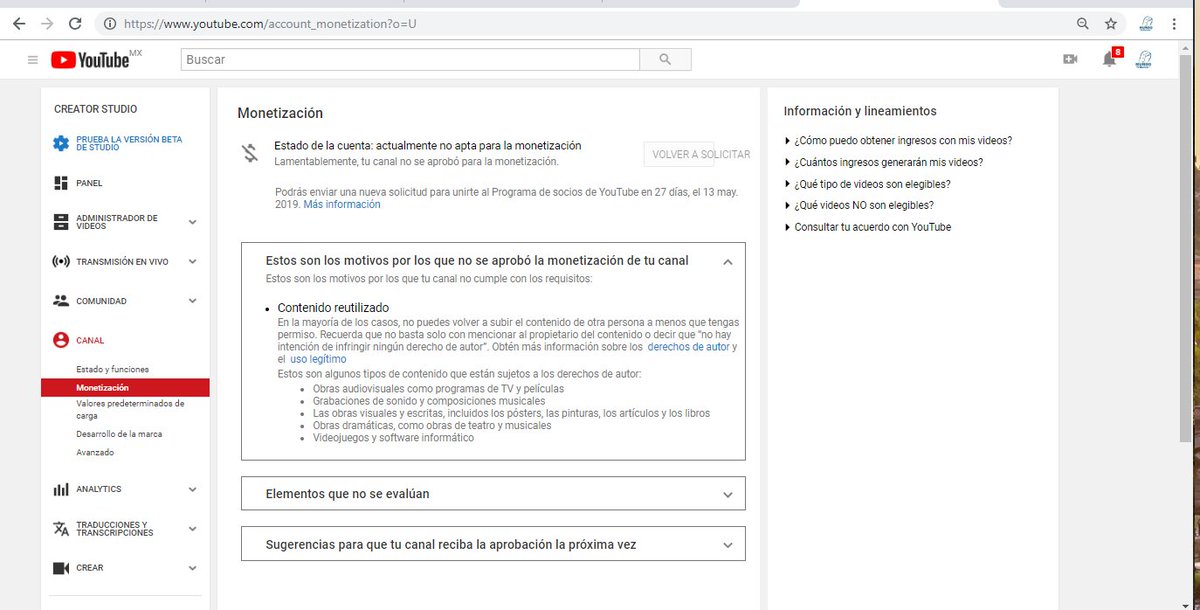Expand Comunidad section chevron
This screenshot has width=1200, height=610.
(x=193, y=300)
